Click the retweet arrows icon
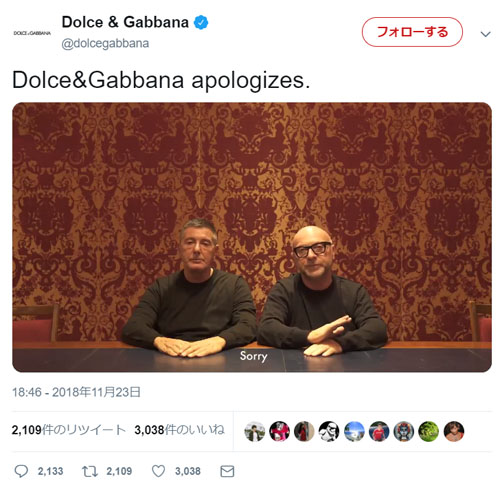Screen dimensions: 500x481 [90, 471]
